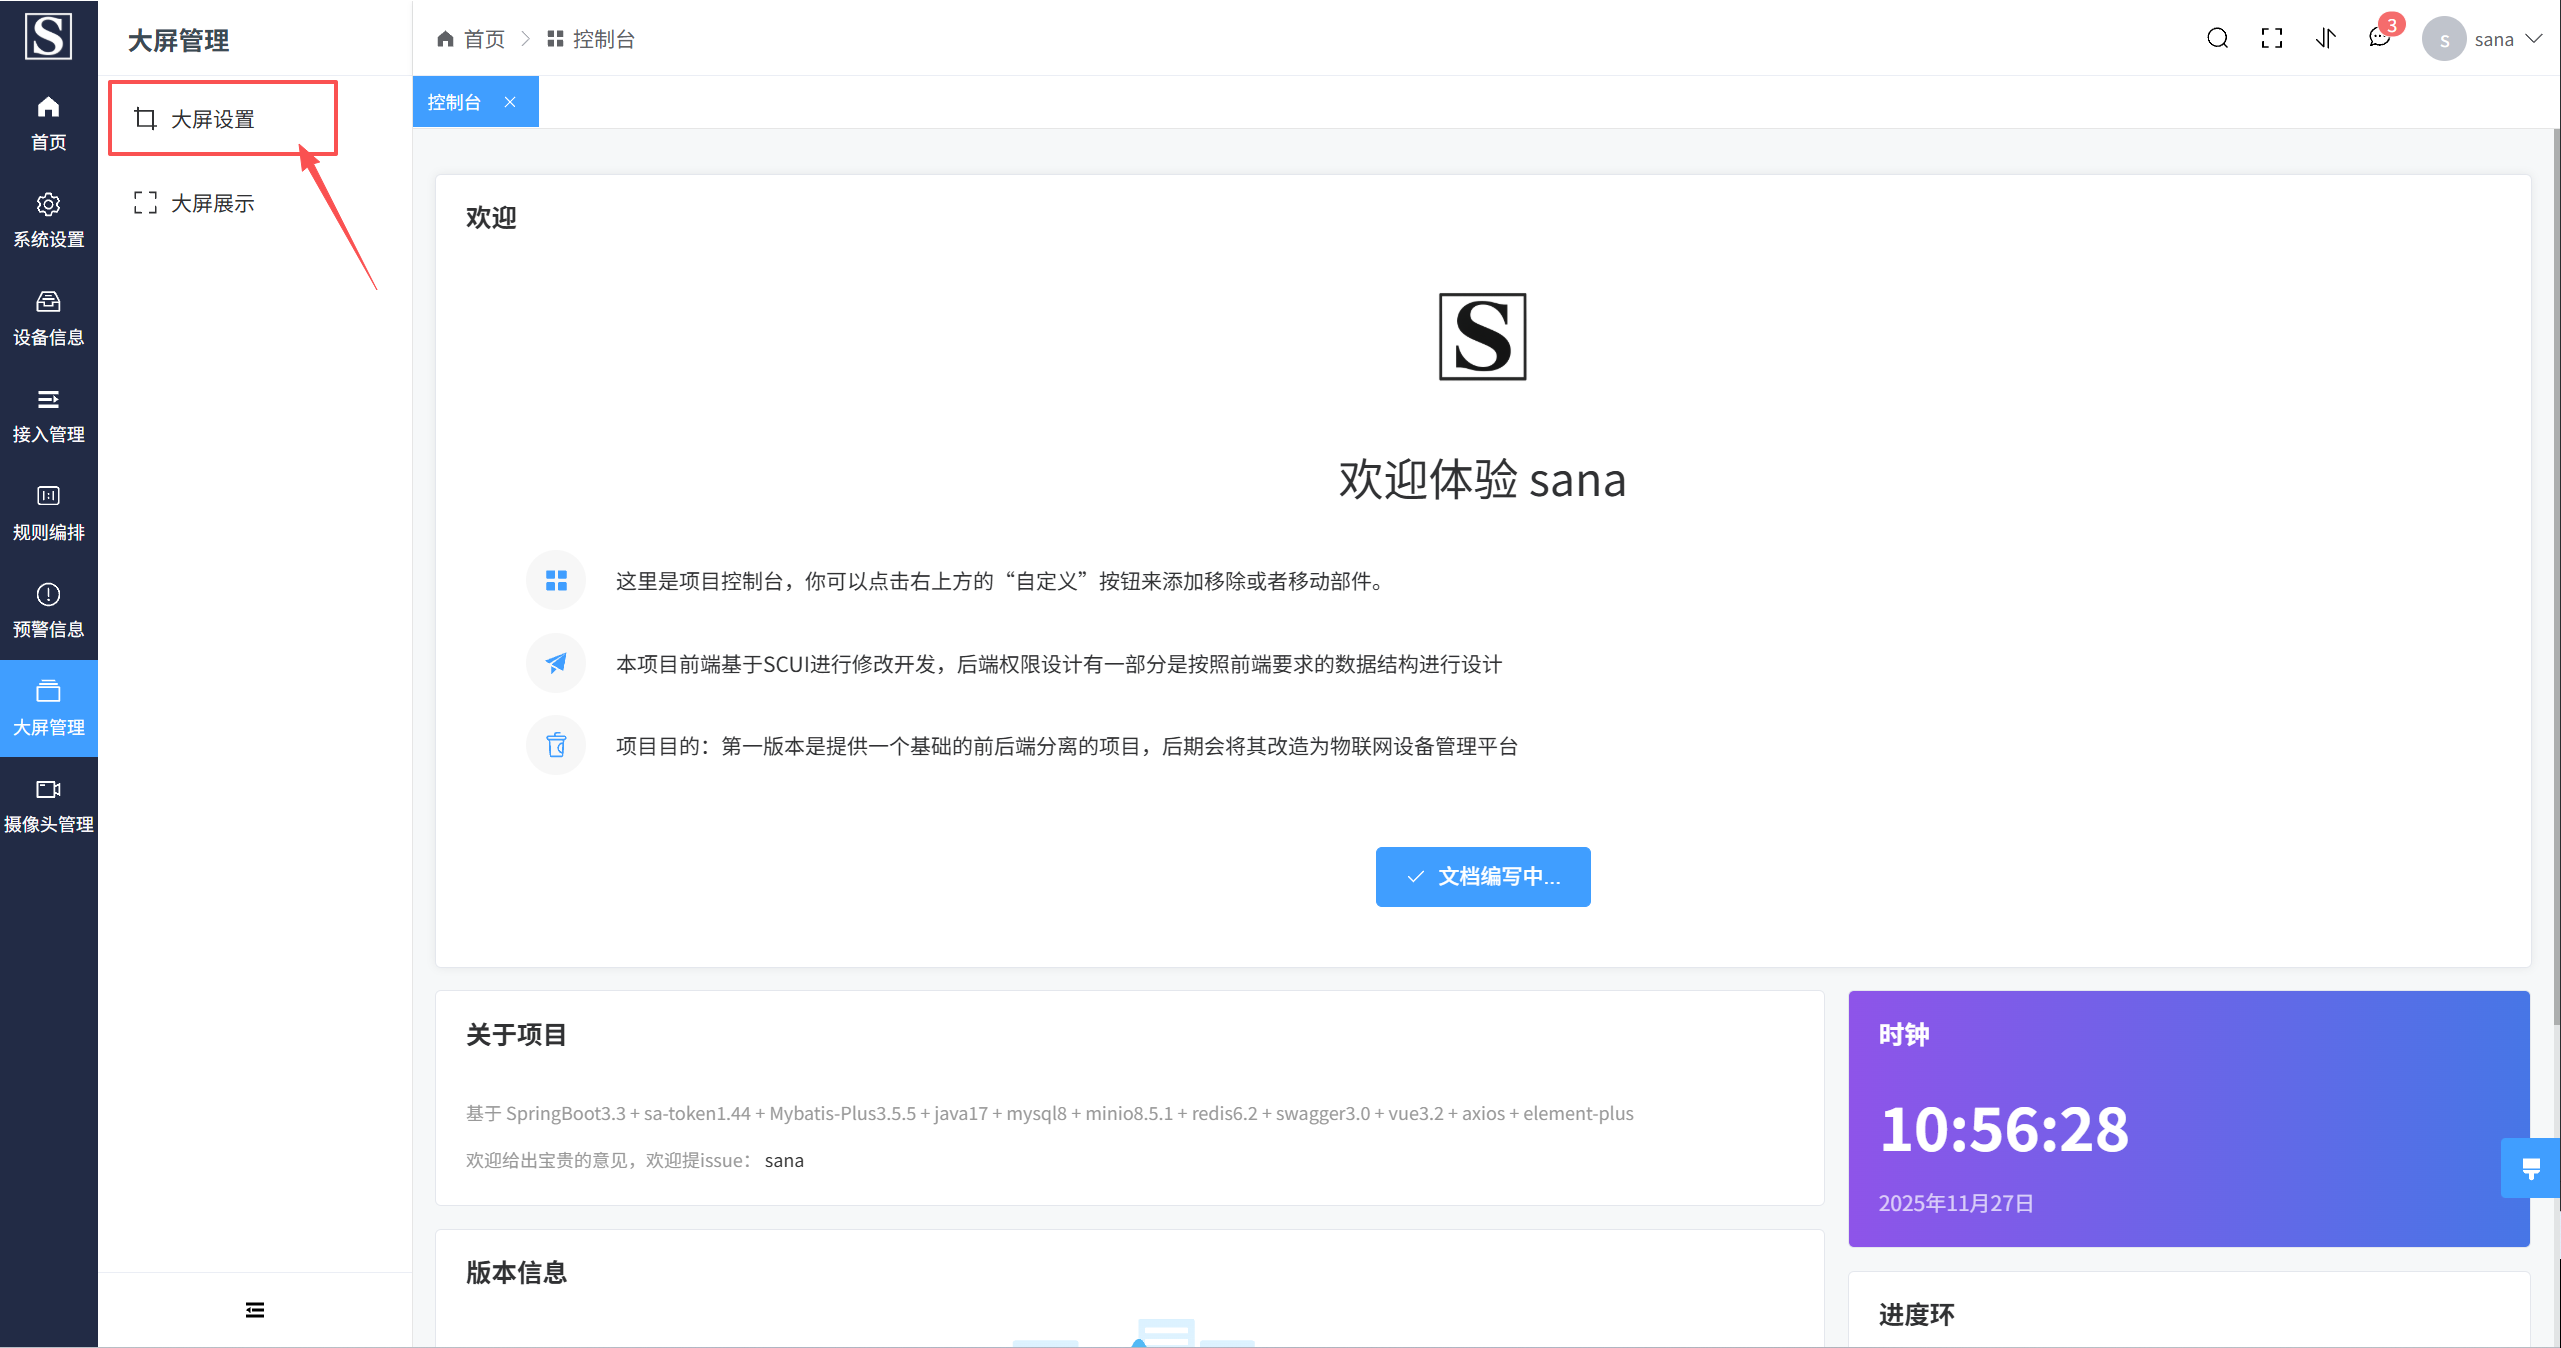Open the 规则编排 sidebar section

(48, 513)
